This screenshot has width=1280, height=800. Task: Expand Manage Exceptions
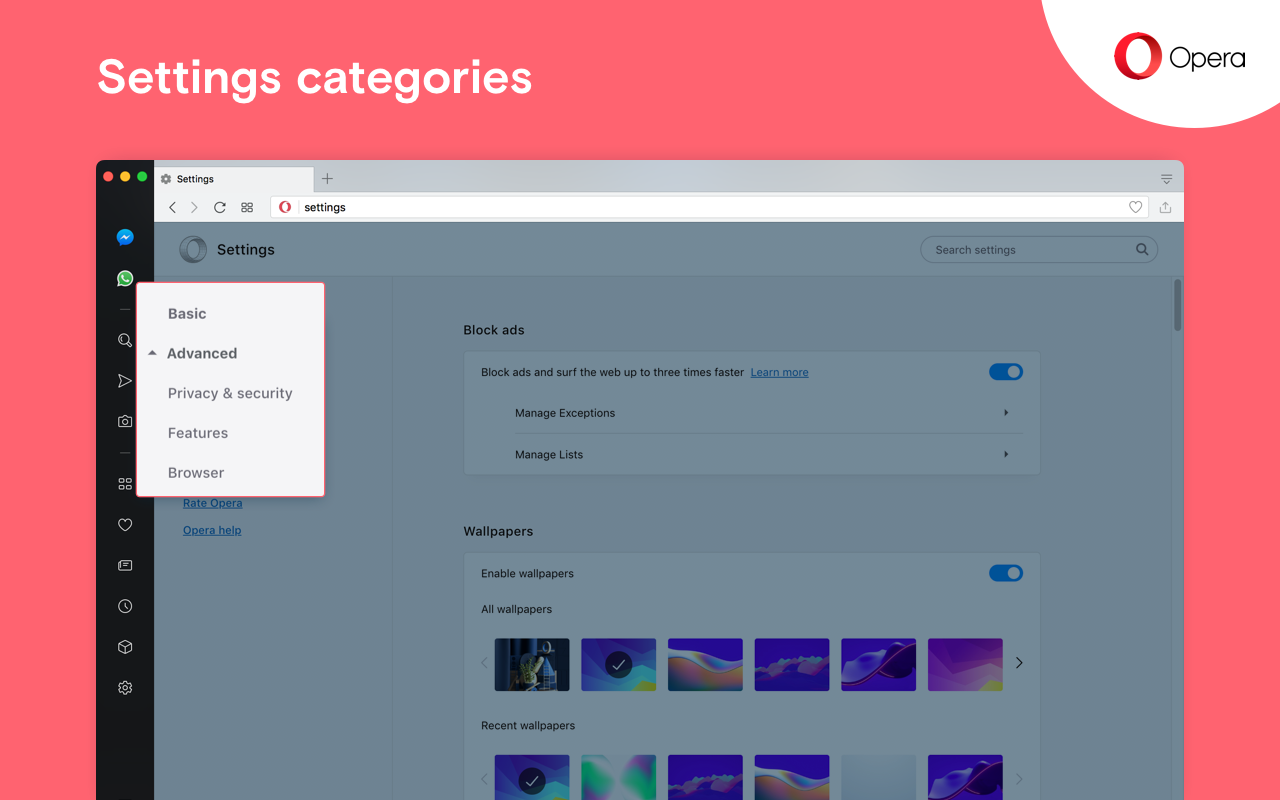(x=1006, y=412)
